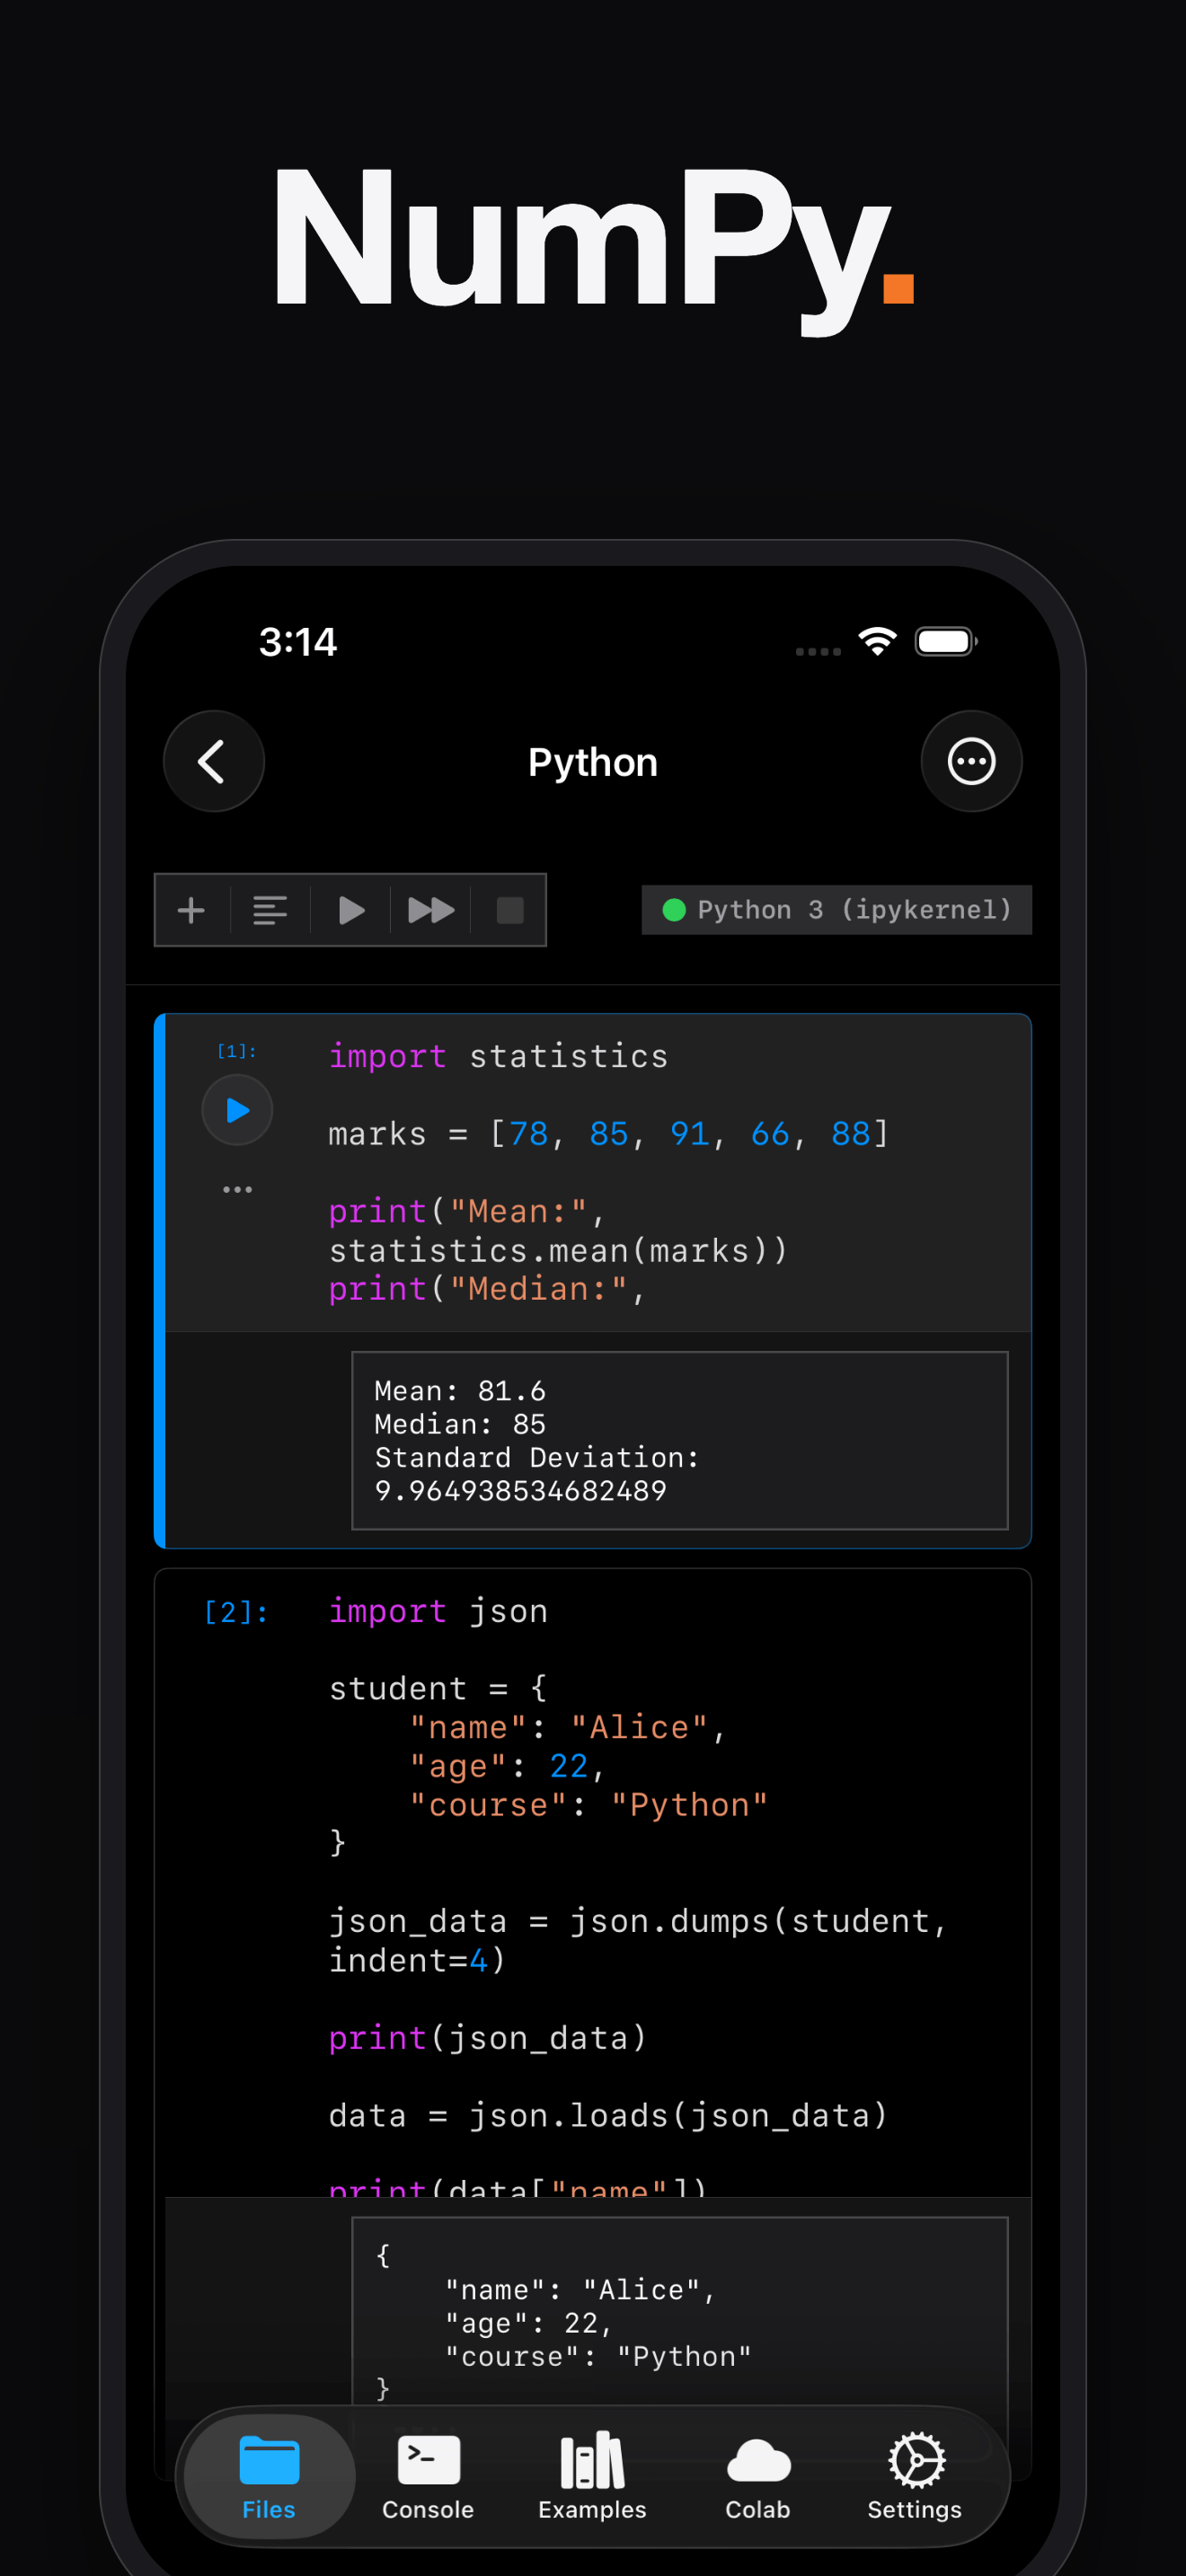
Task: Open the Files tab
Action: tap(269, 2478)
